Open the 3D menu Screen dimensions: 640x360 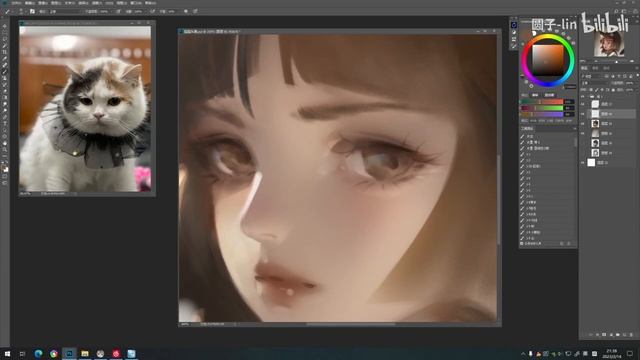(x=109, y=3)
